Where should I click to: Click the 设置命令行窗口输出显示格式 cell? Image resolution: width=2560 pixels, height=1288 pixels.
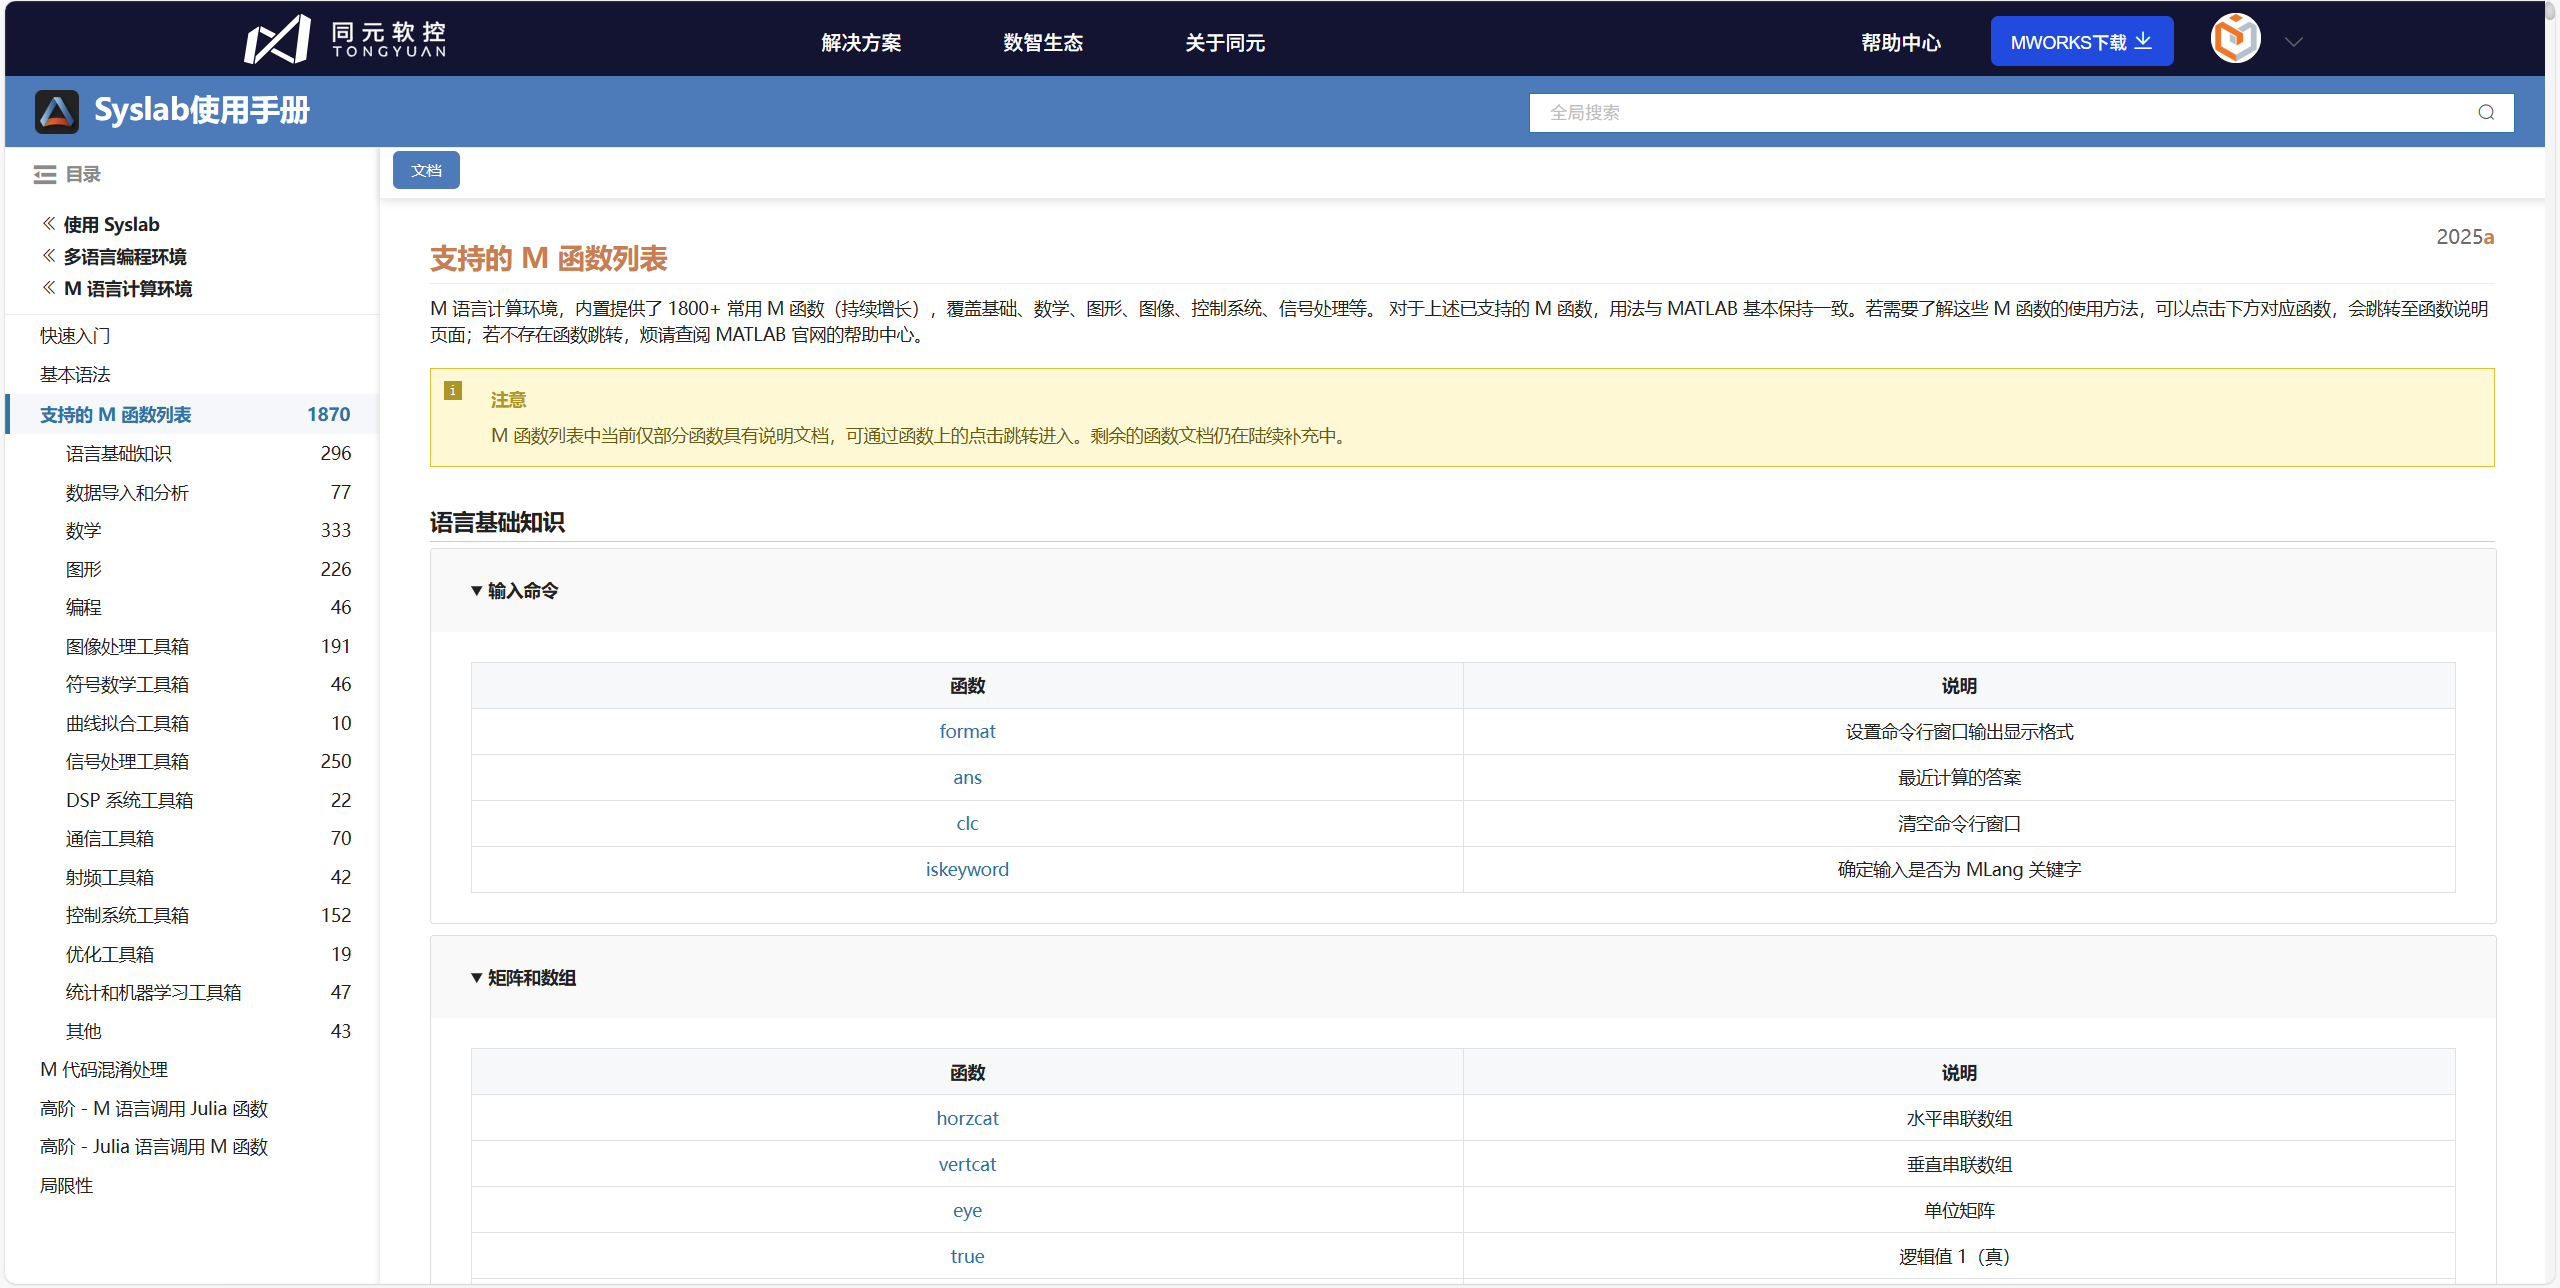click(x=1959, y=731)
